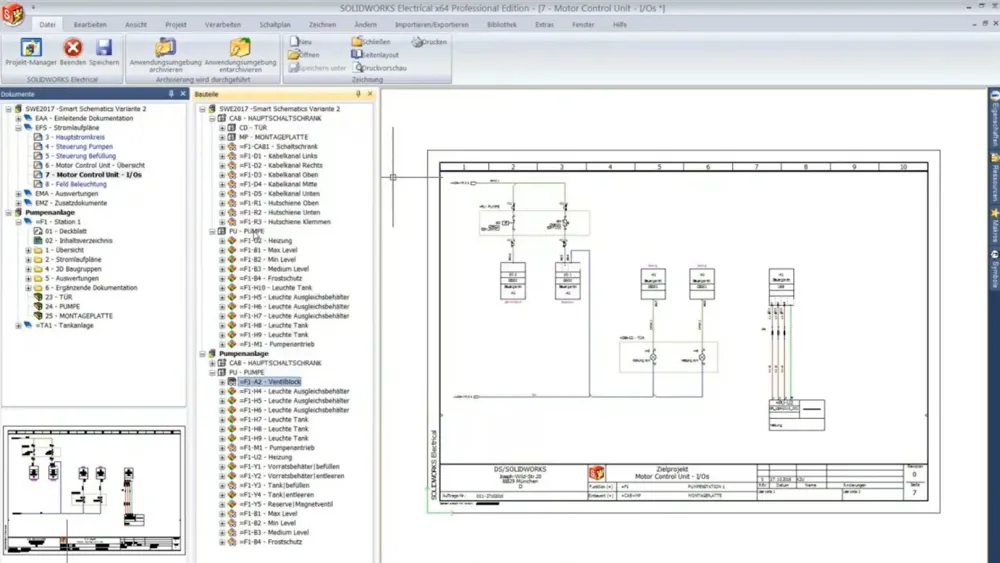Click Schließen in Zeichnung group

coord(371,41)
